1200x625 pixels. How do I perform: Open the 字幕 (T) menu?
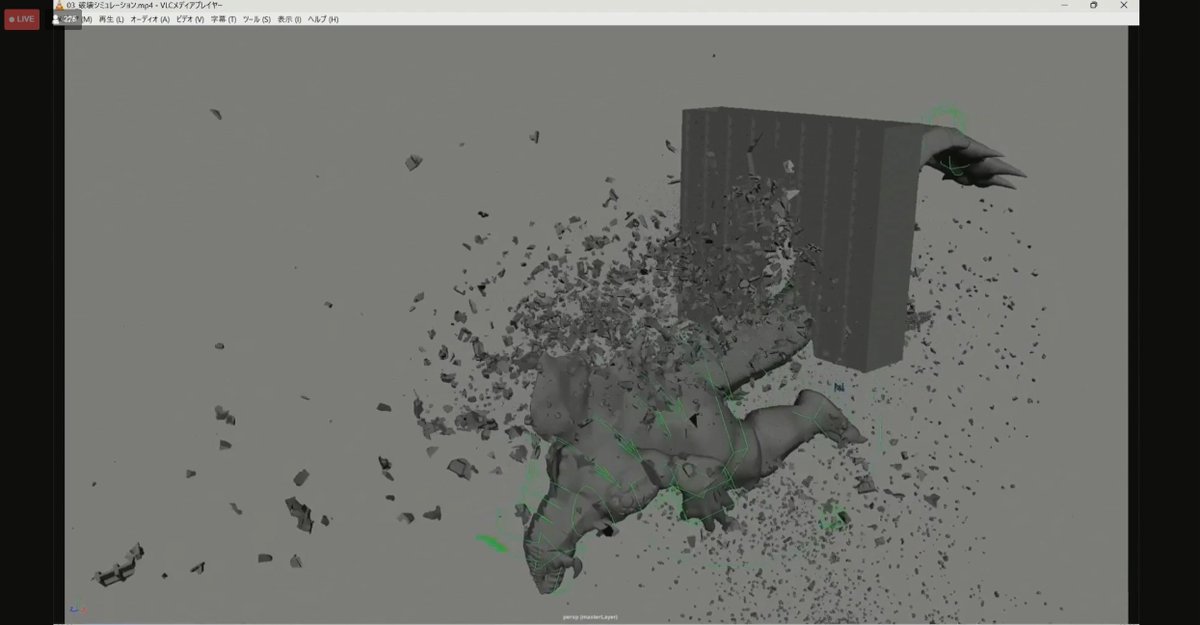(x=224, y=19)
